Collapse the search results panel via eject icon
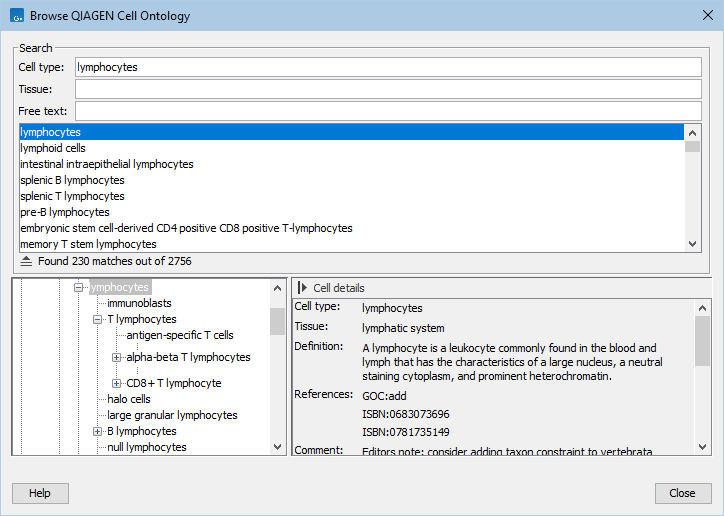The height and width of the screenshot is (516, 724). click(x=27, y=261)
